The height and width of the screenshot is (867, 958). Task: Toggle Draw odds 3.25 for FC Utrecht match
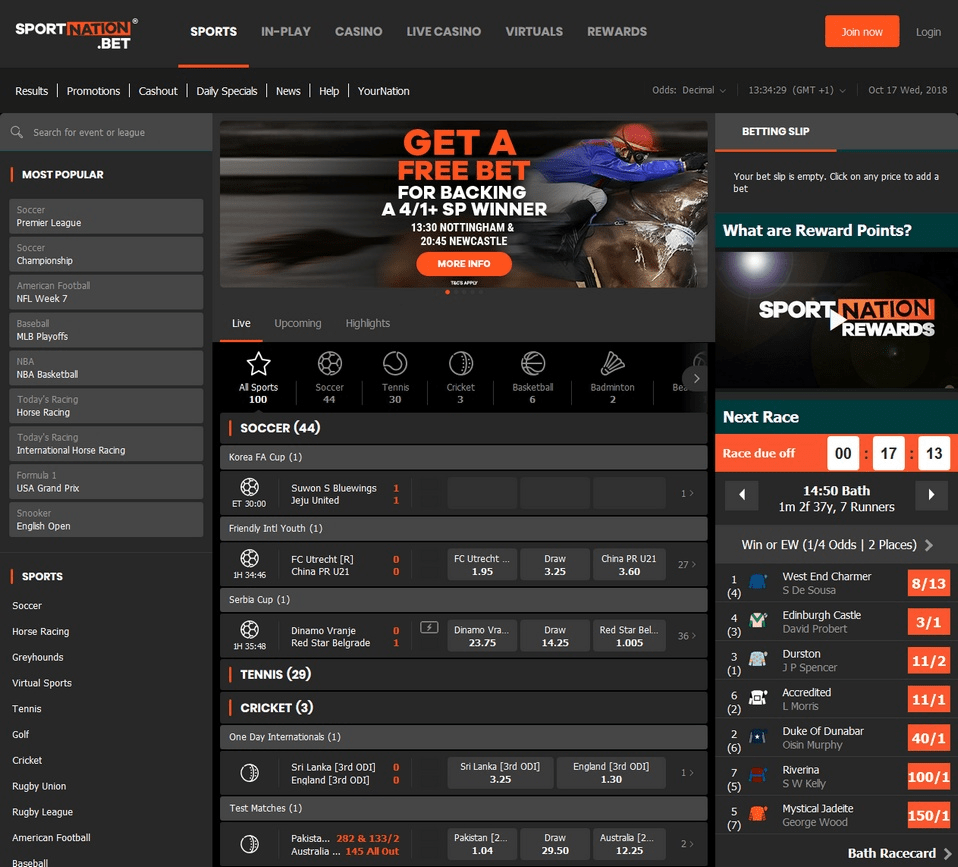click(554, 564)
